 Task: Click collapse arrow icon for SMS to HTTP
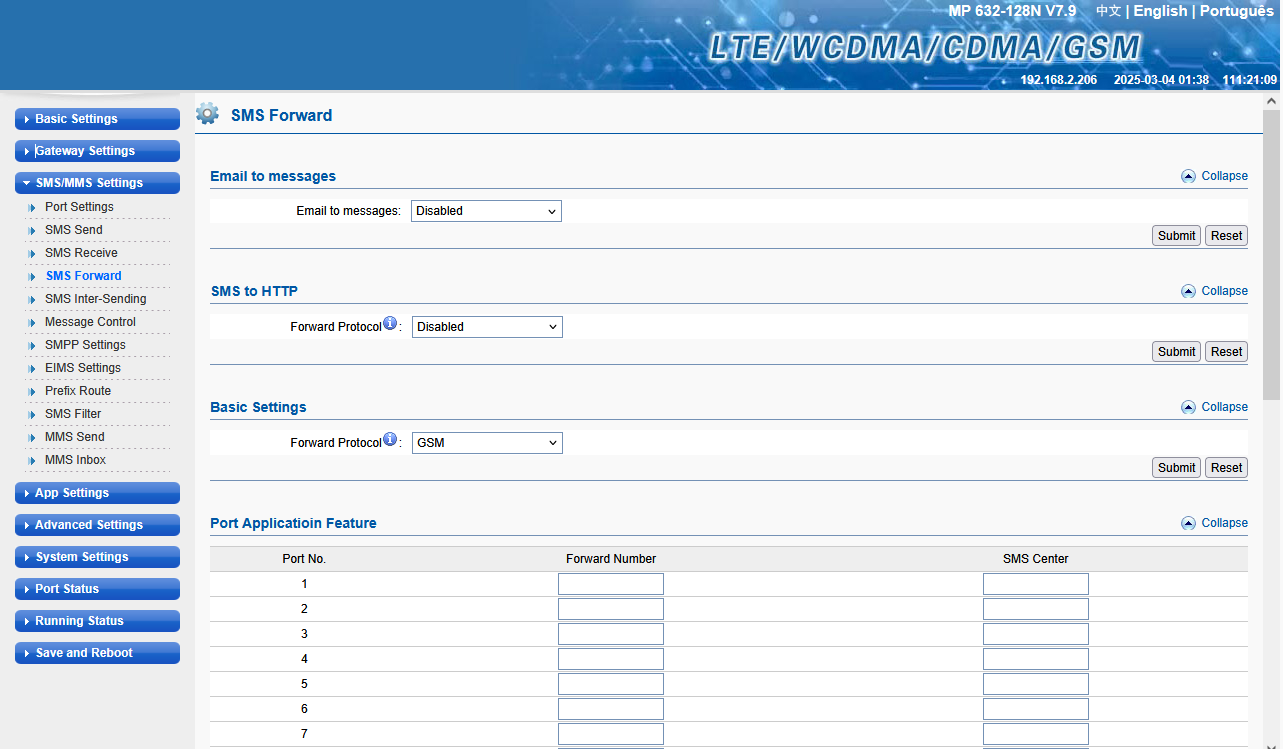coord(1188,291)
